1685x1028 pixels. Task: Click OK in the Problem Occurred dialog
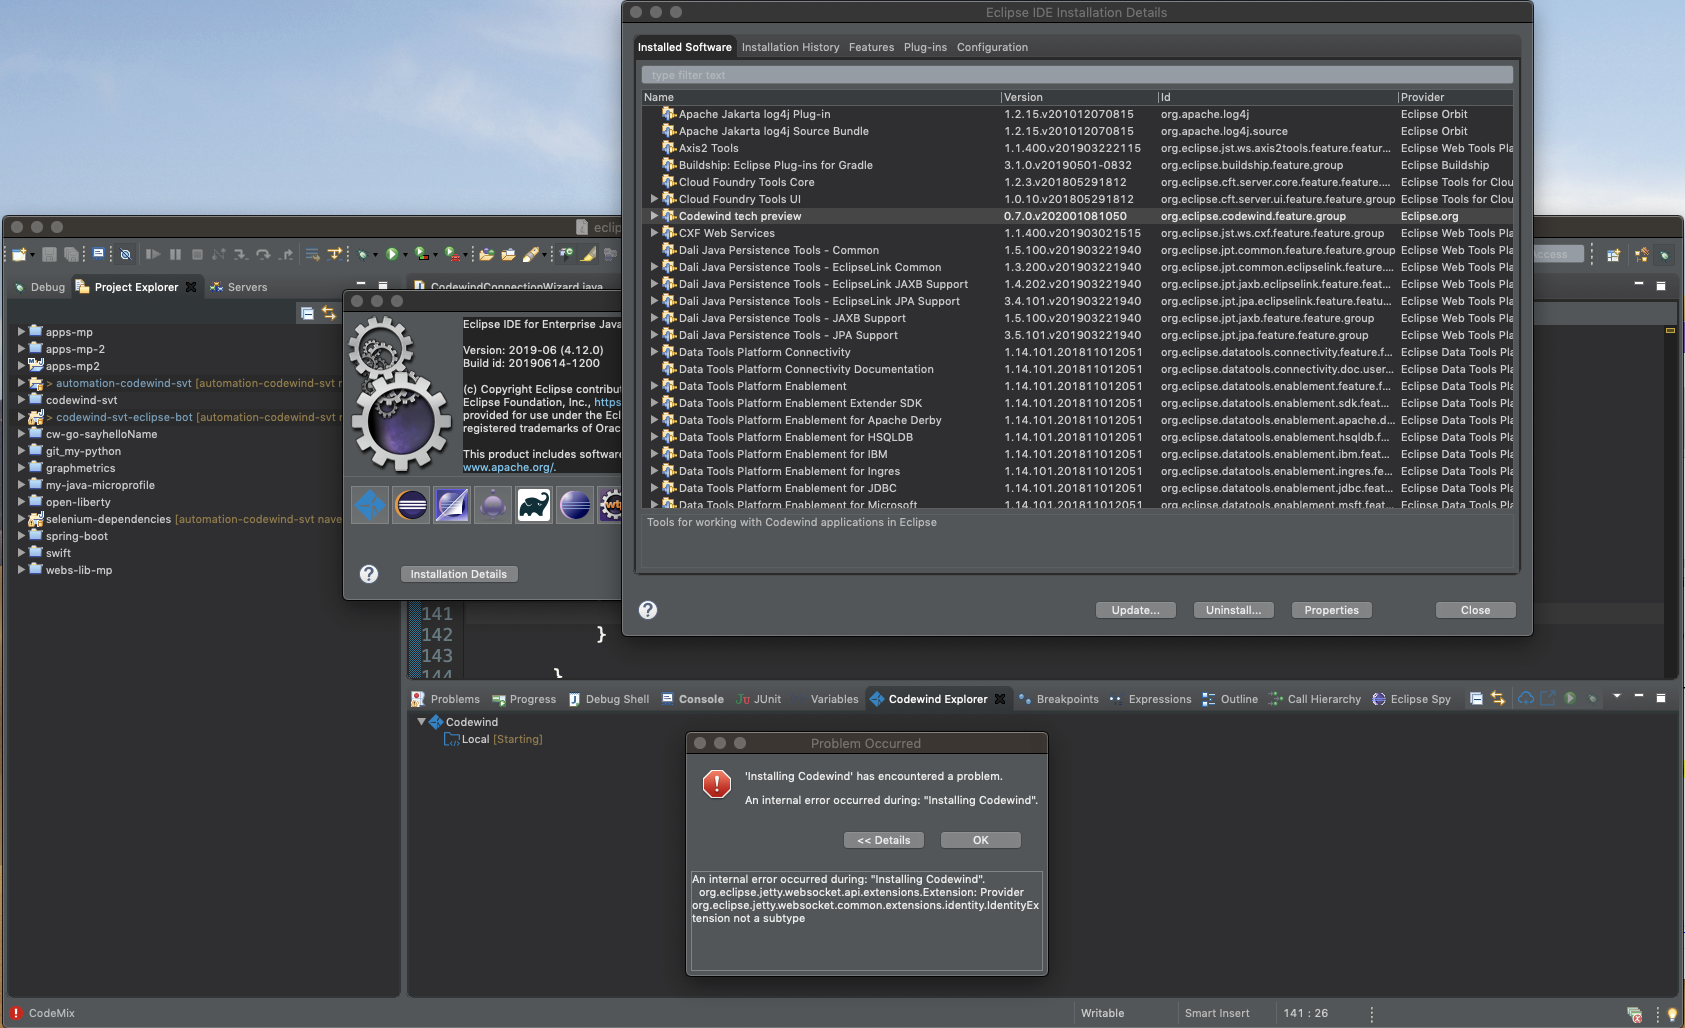pyautogui.click(x=979, y=840)
